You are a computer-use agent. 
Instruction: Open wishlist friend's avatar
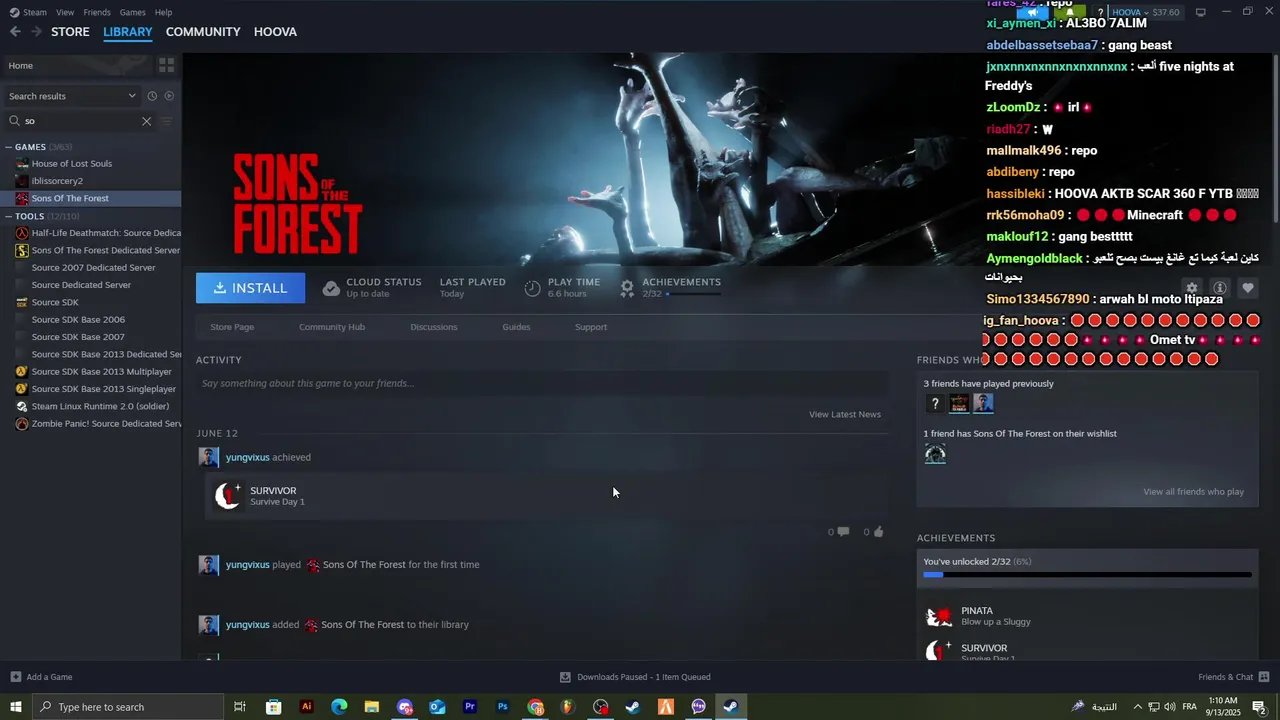pos(935,455)
